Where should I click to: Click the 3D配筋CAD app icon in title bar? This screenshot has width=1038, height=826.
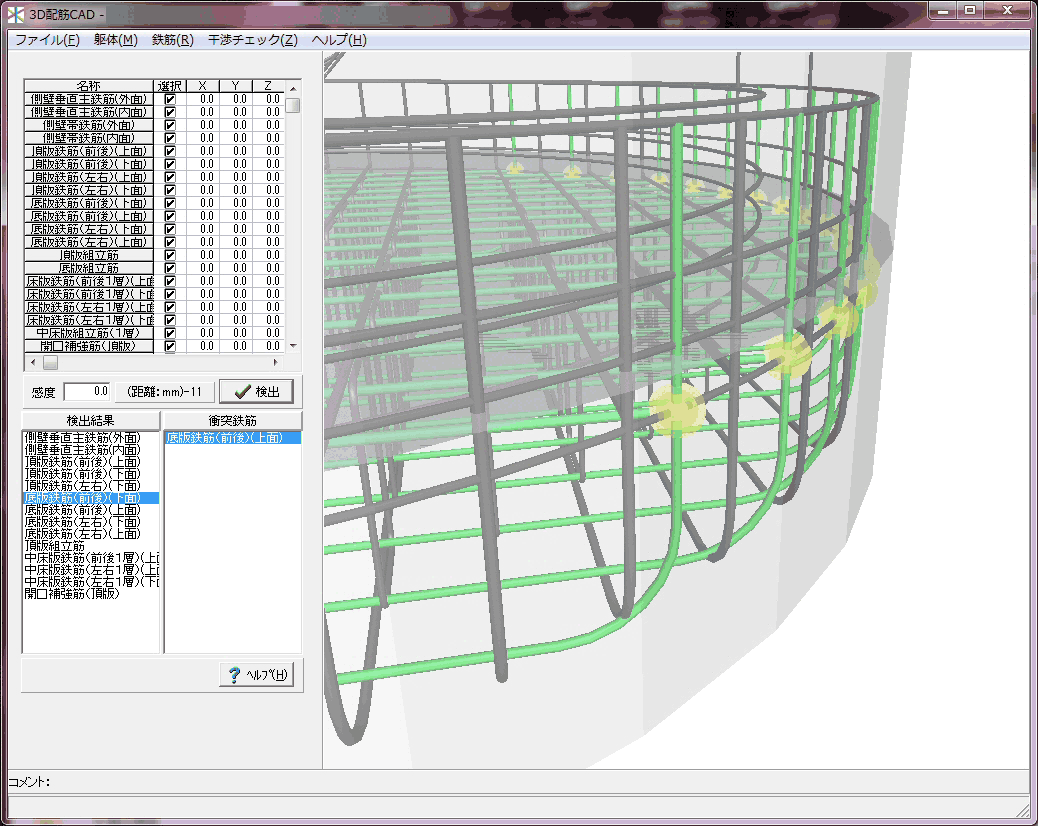pyautogui.click(x=16, y=14)
